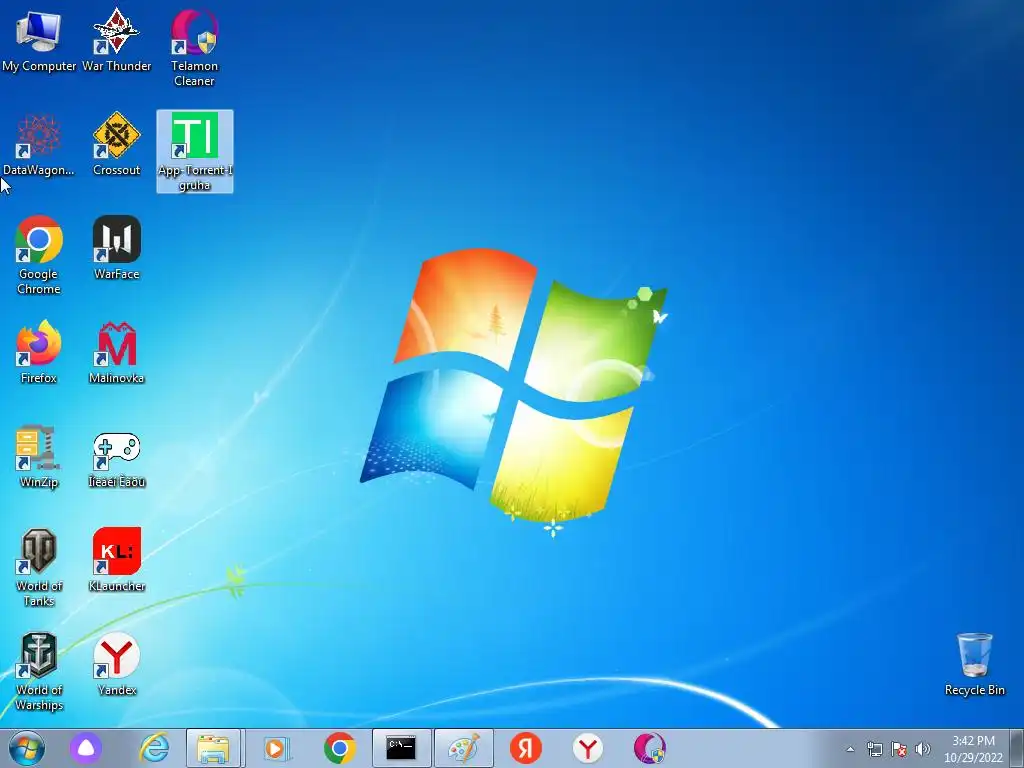
Task: Open the red Yandex Я taskbar icon
Action: coord(526,748)
